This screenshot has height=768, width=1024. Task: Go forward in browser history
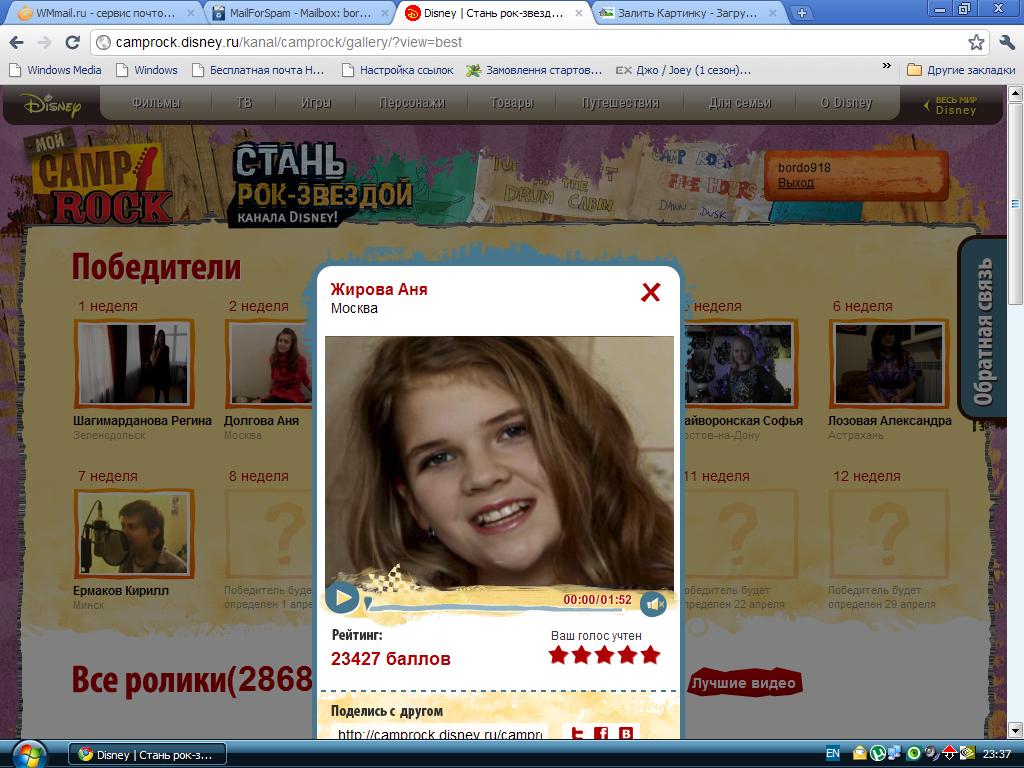(x=44, y=42)
